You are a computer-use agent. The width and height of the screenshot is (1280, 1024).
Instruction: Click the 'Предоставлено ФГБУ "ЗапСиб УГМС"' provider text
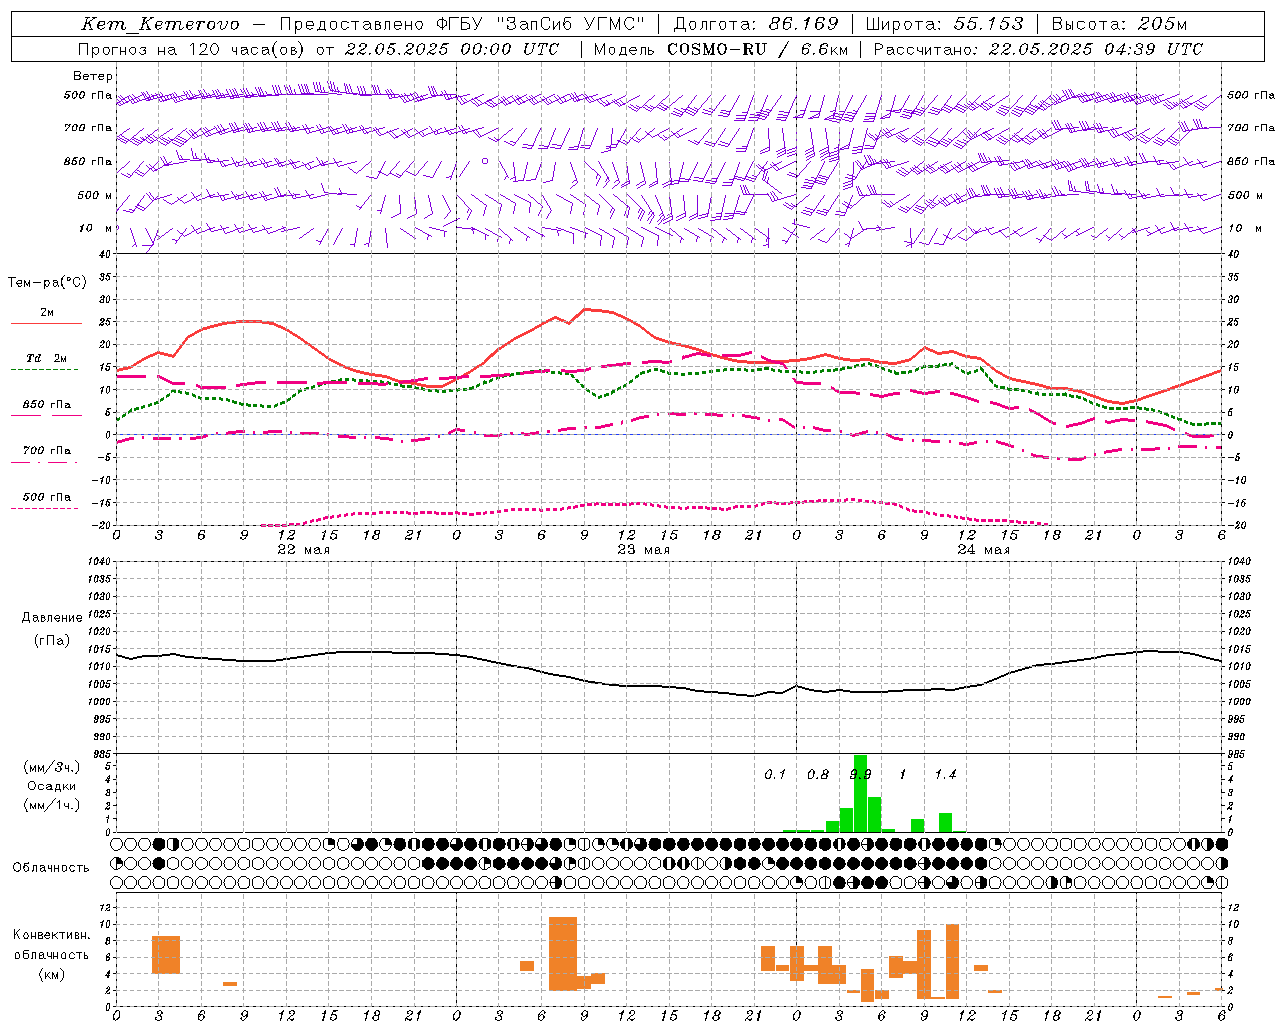click(462, 24)
